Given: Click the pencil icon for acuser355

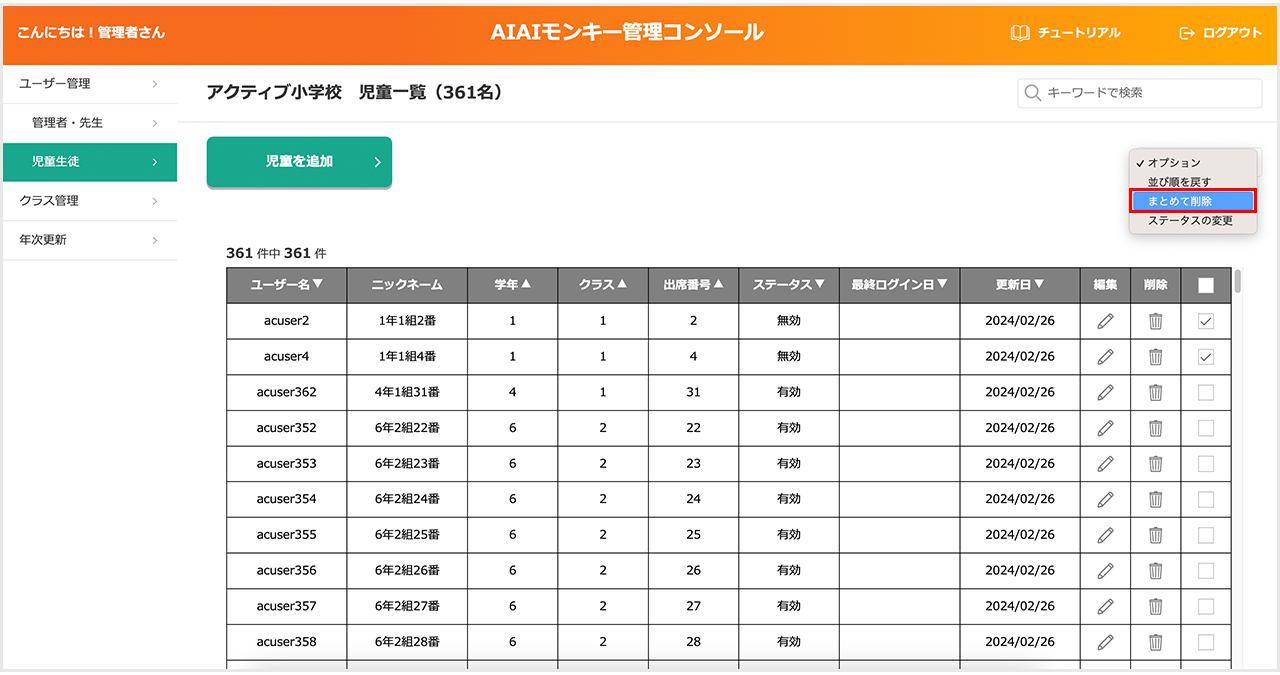Looking at the screenshot, I should point(1105,535).
